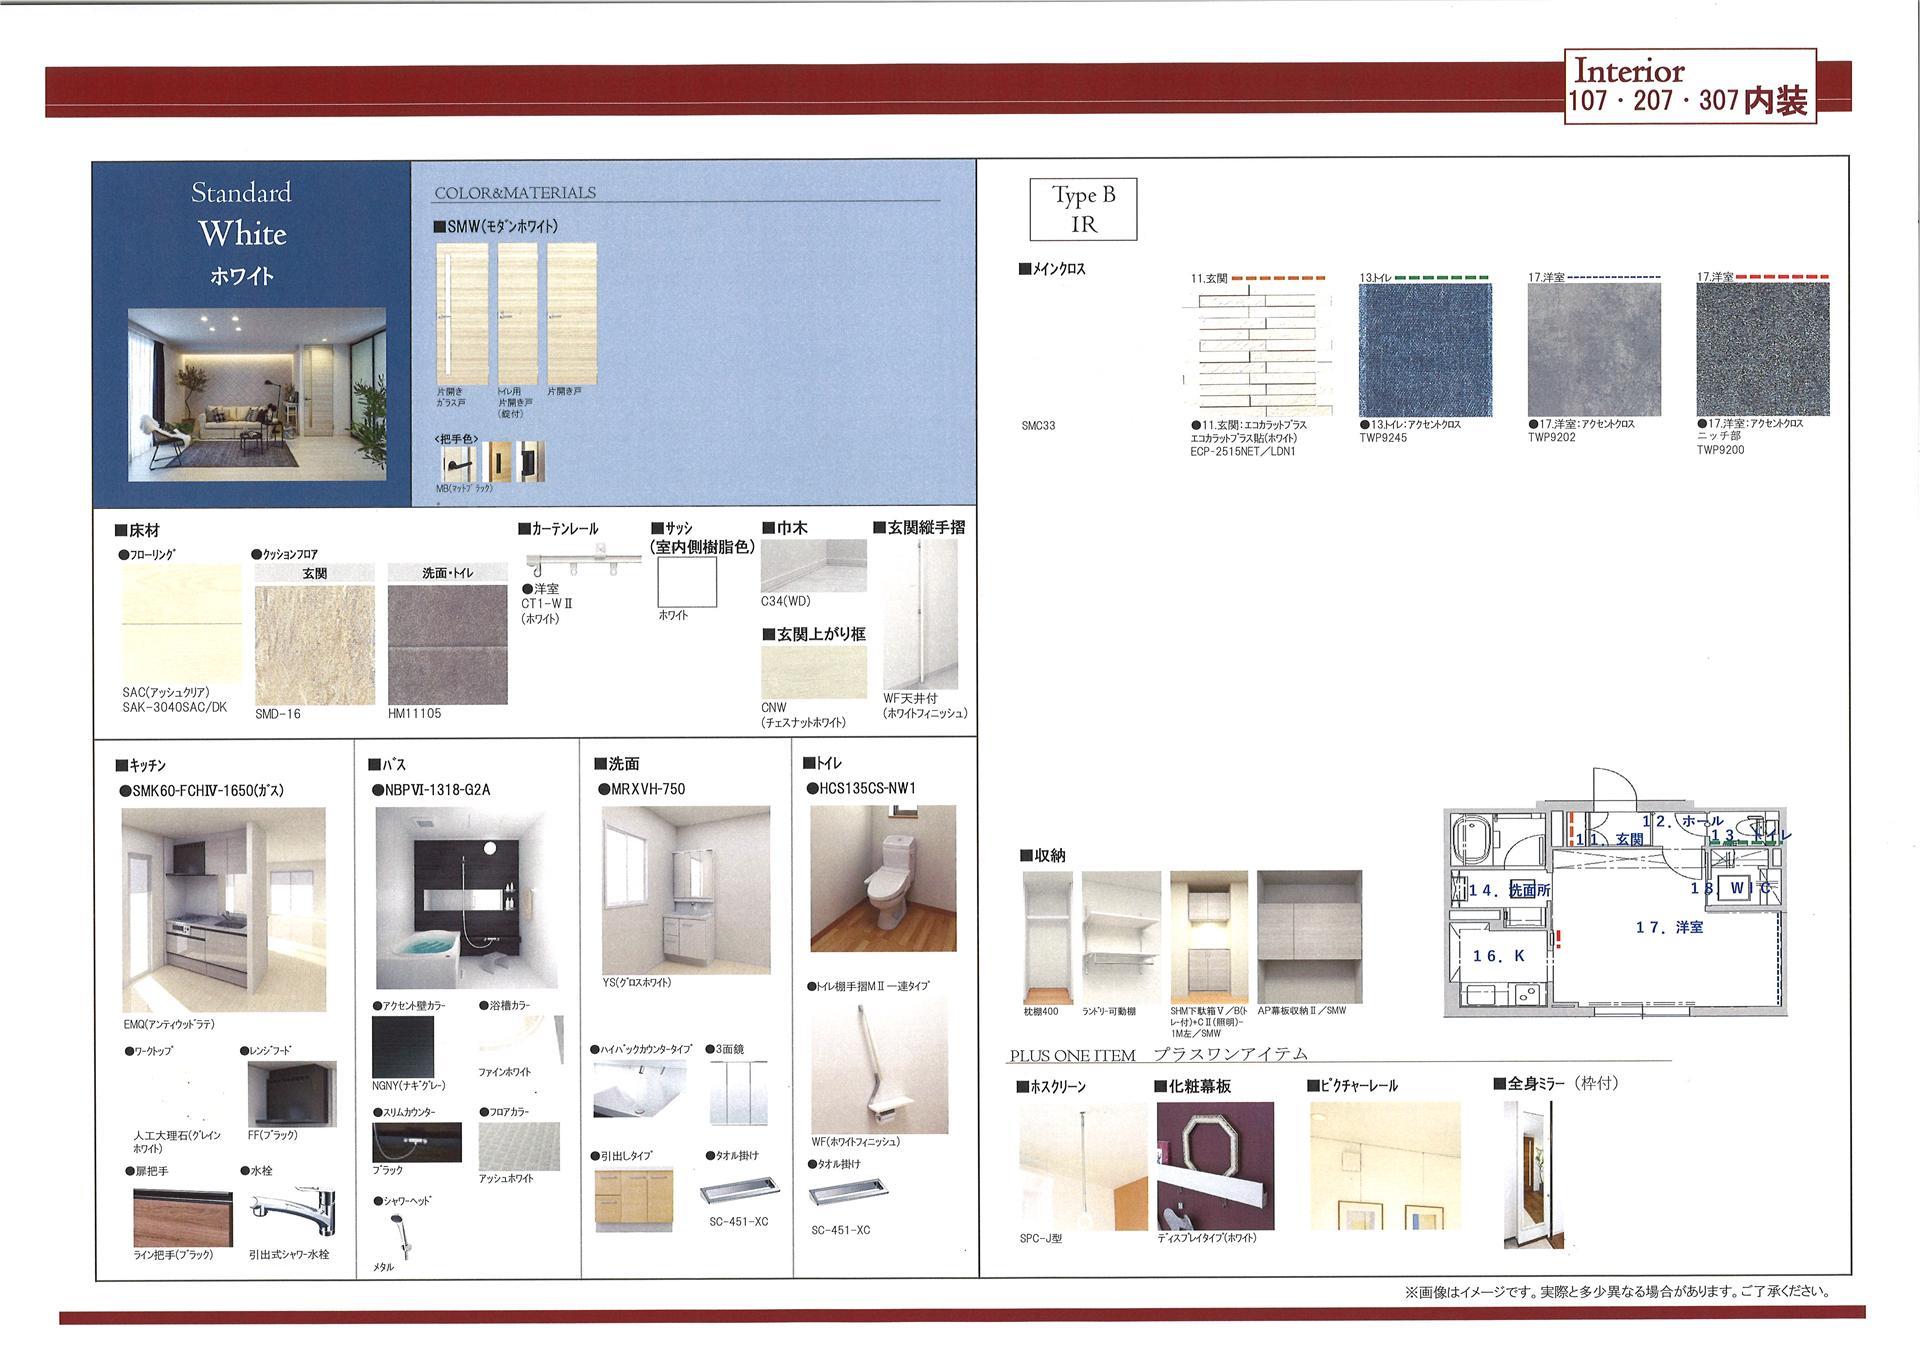Select the CNW chestnut white entrance frame swatch
Viewport: 1920px width, 1357px height.
[x=813, y=672]
